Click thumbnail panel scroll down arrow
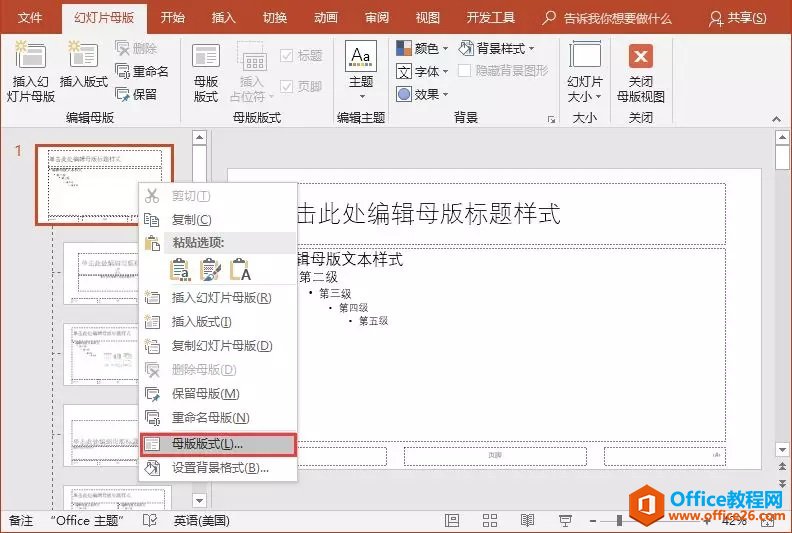The image size is (792, 533). pos(200,500)
